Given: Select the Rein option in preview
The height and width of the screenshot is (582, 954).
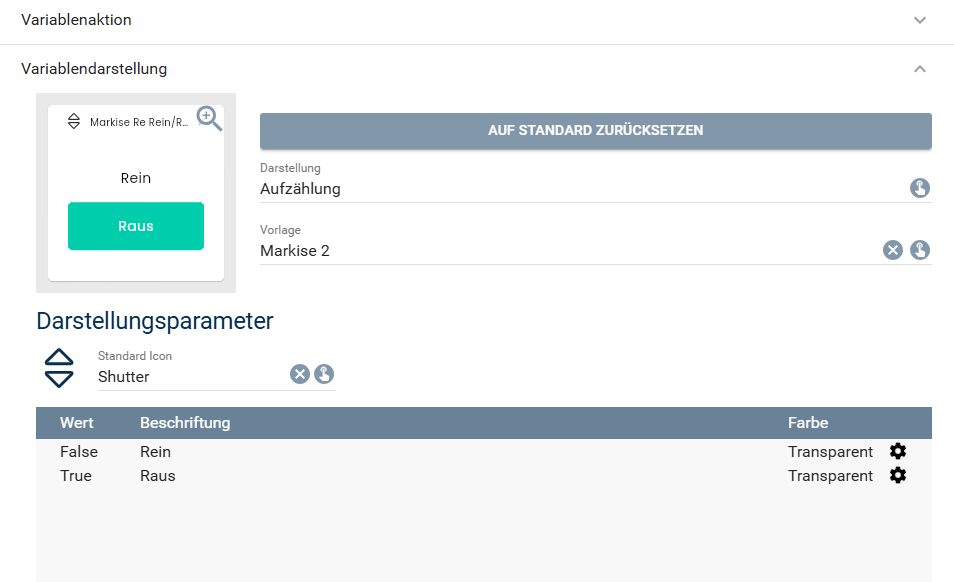Looking at the screenshot, I should coord(136,178).
